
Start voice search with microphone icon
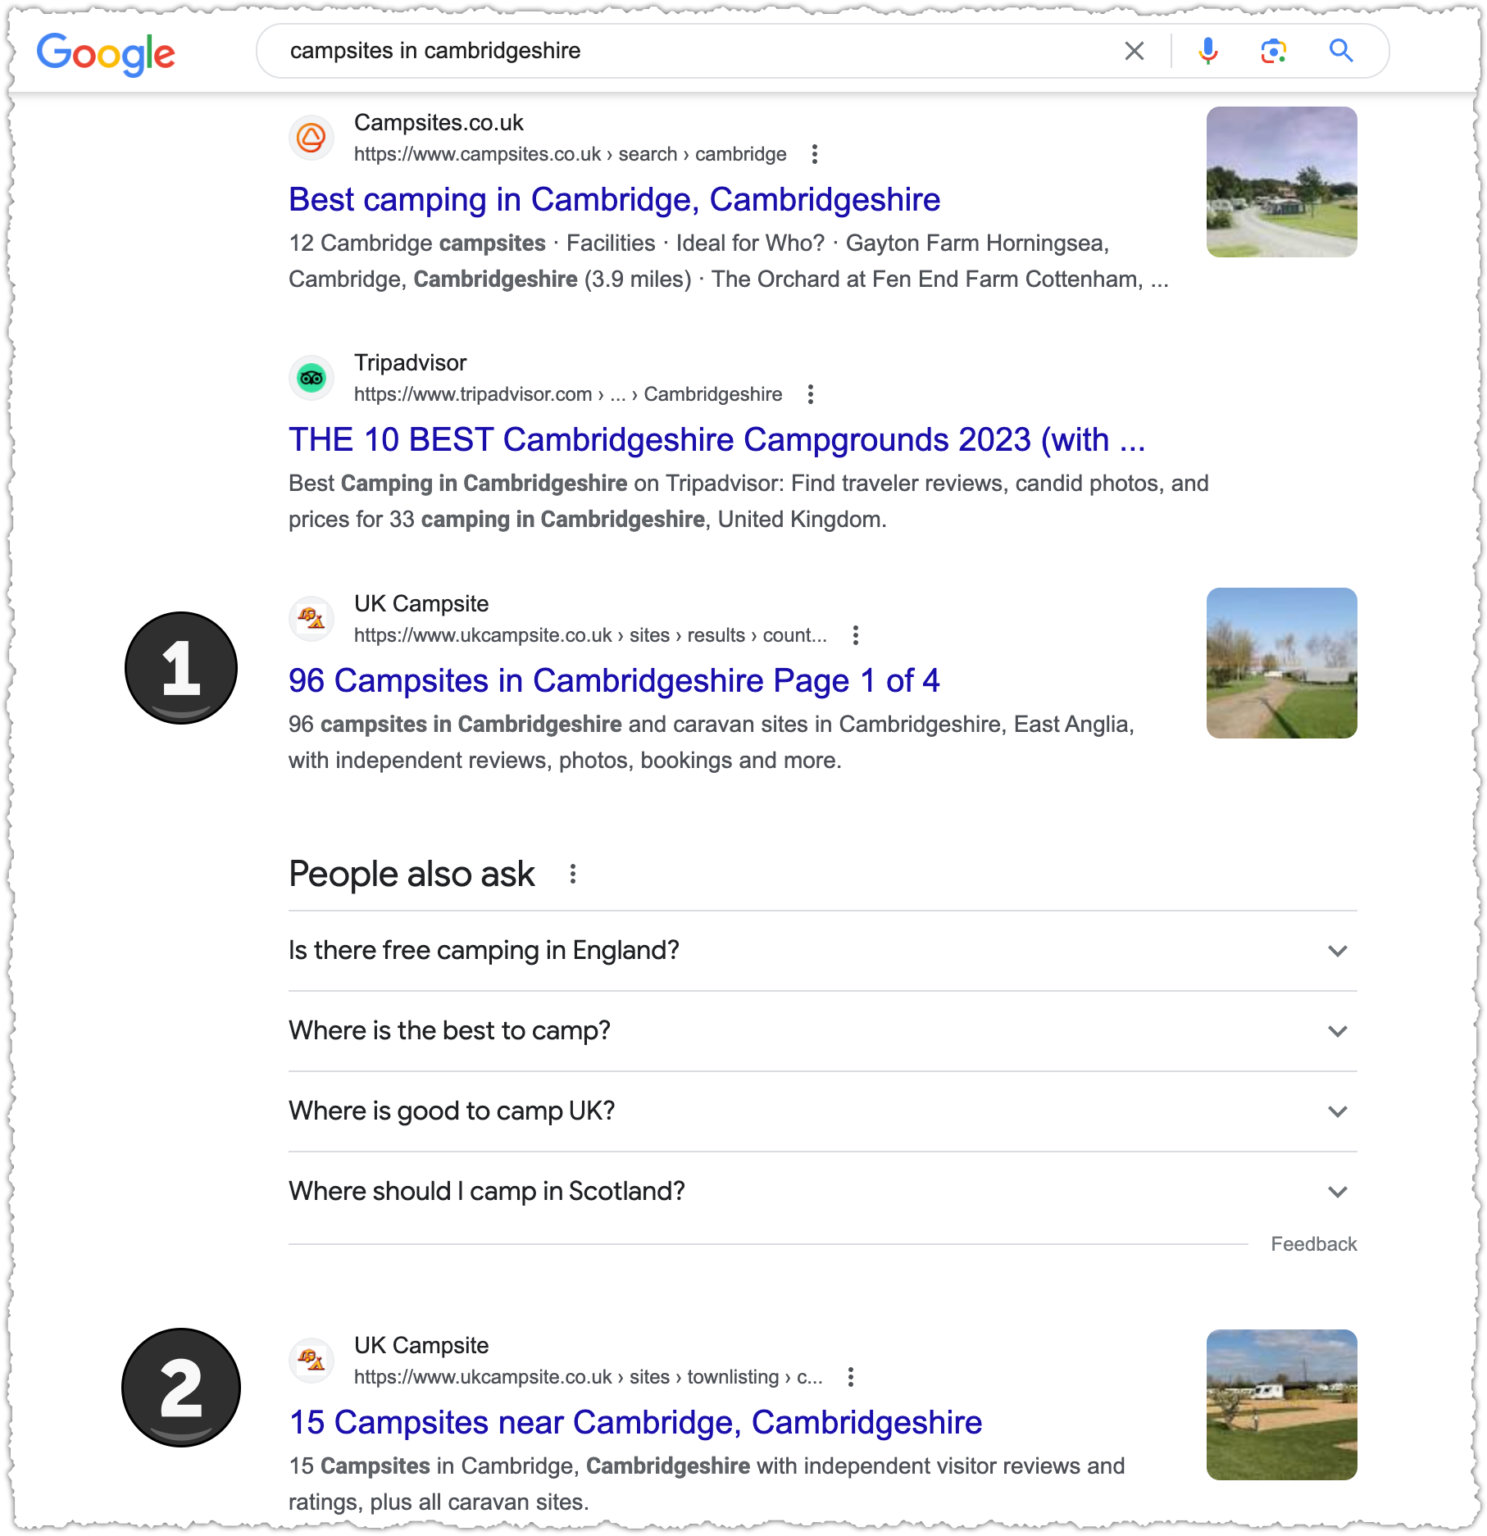(x=1208, y=51)
